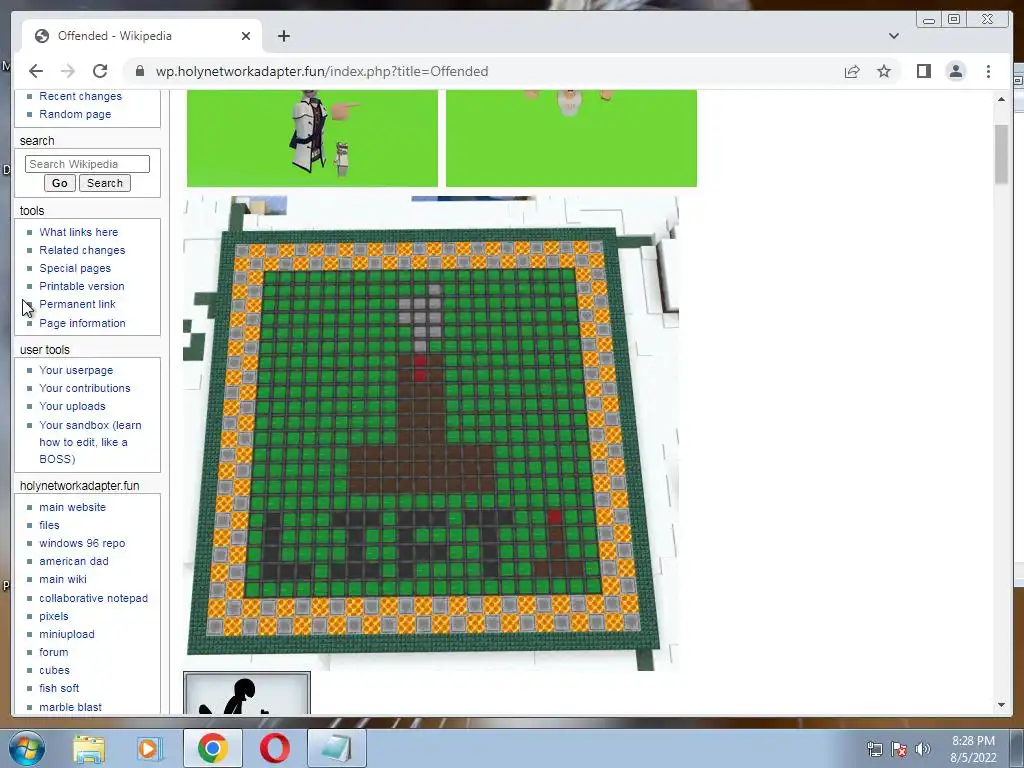Launch Opera from the taskbar
The width and height of the screenshot is (1024, 768).
tap(275, 748)
